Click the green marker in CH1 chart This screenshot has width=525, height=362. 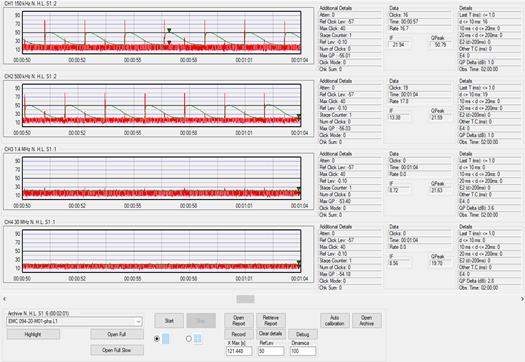coord(169,30)
